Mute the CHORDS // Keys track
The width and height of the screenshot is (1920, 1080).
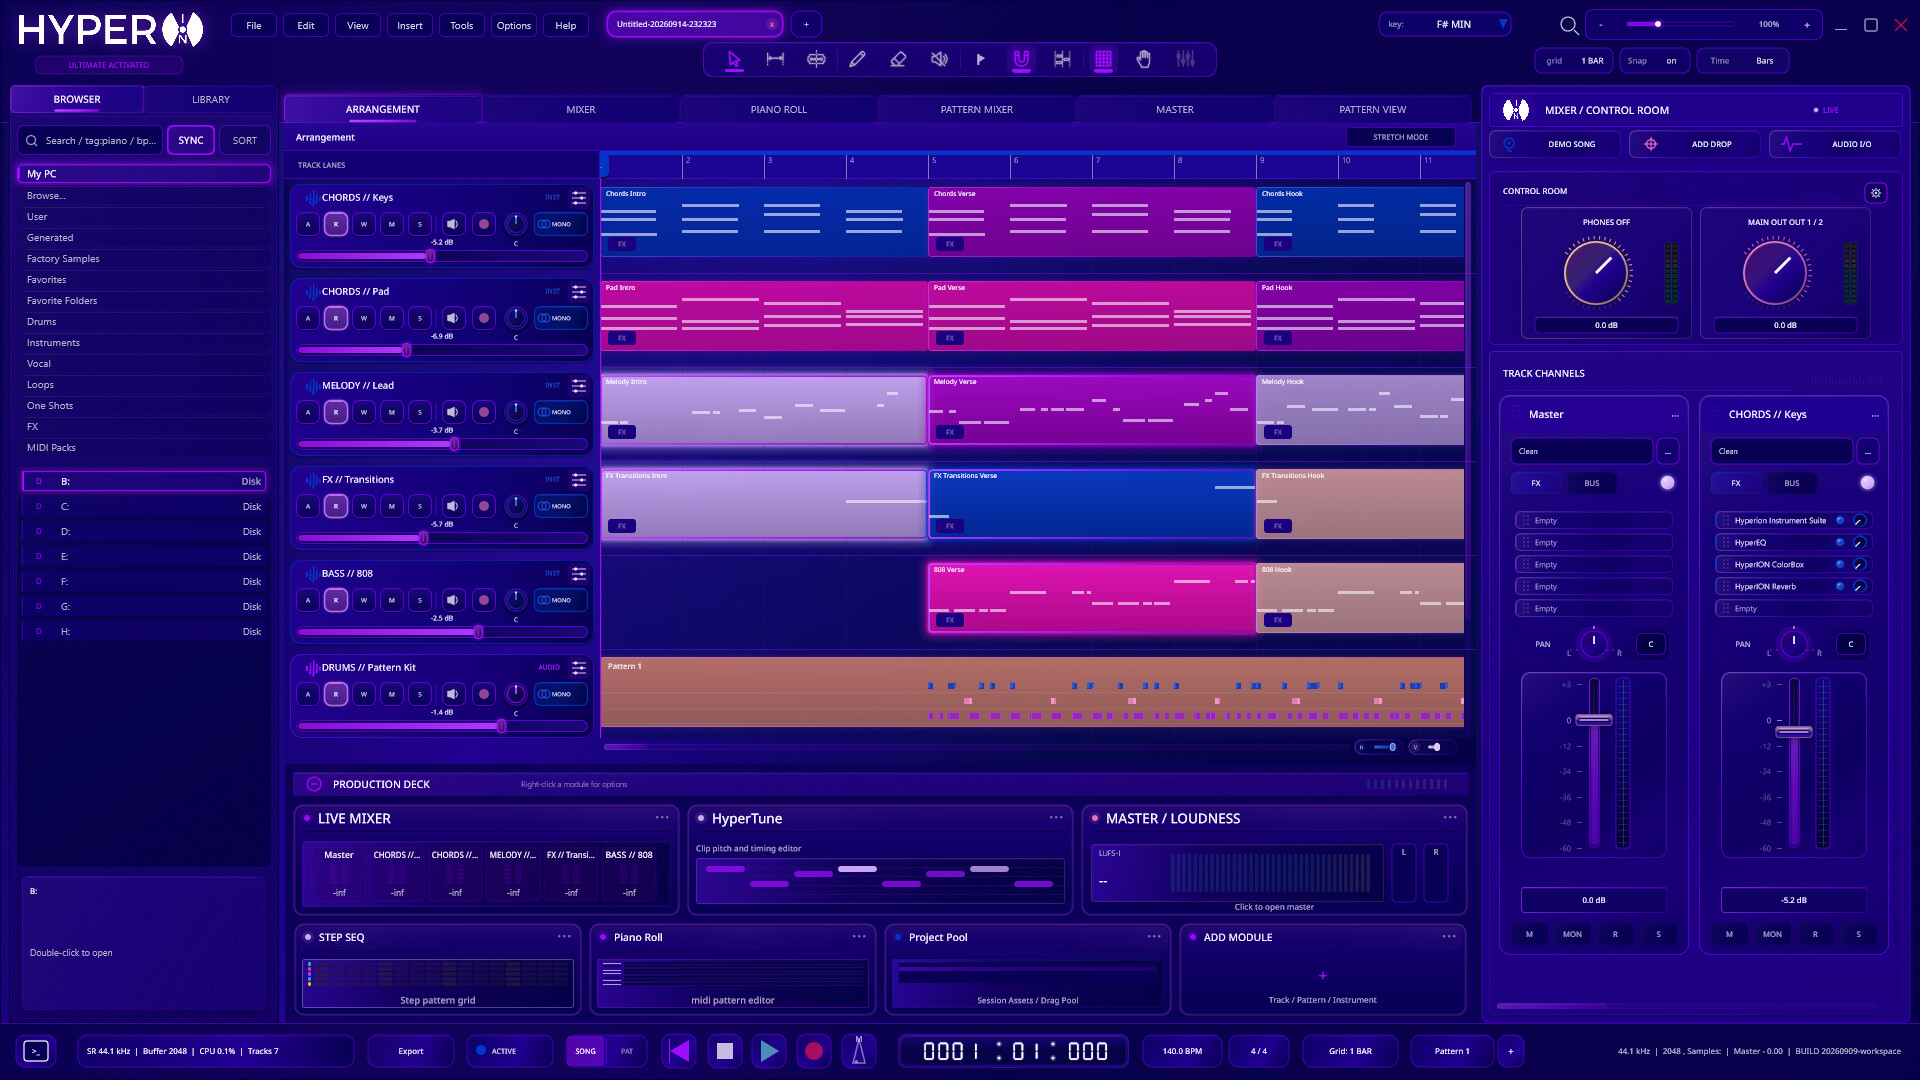point(392,224)
